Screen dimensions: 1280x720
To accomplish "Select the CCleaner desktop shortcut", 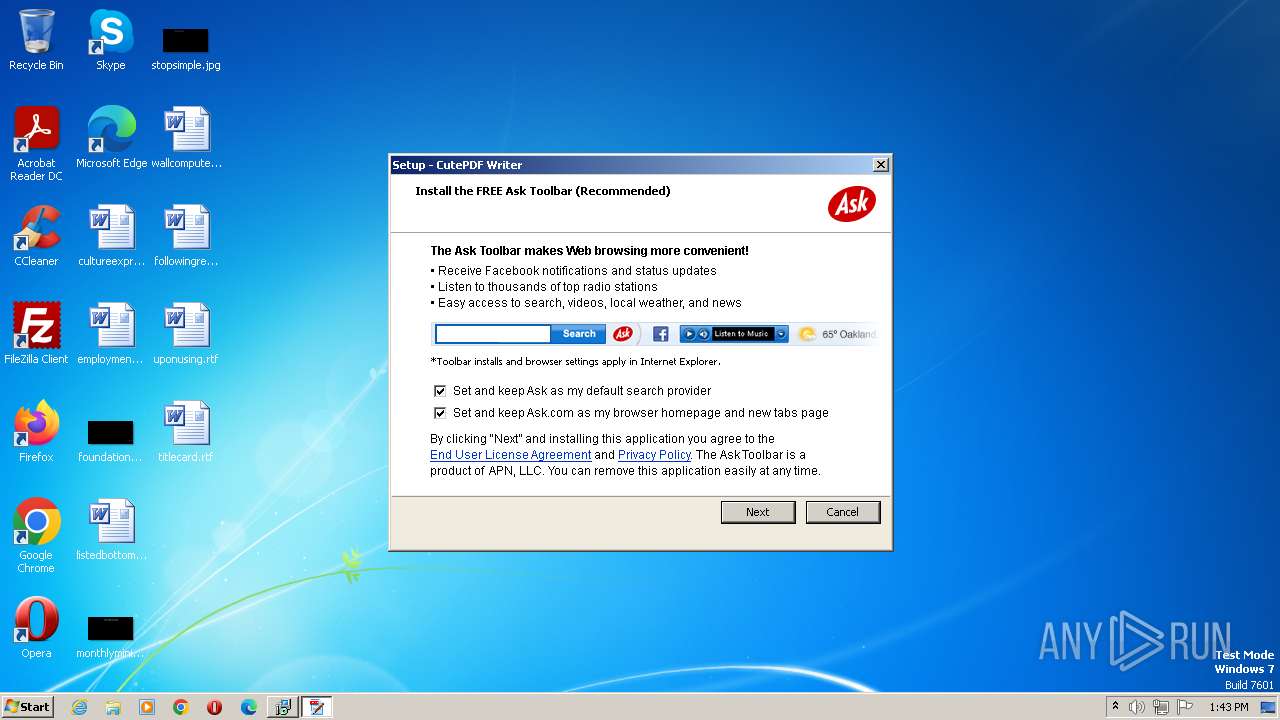I will pos(36,236).
